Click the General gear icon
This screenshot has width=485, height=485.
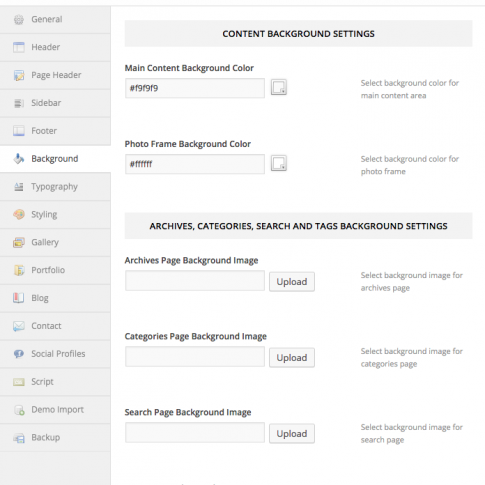(19, 19)
